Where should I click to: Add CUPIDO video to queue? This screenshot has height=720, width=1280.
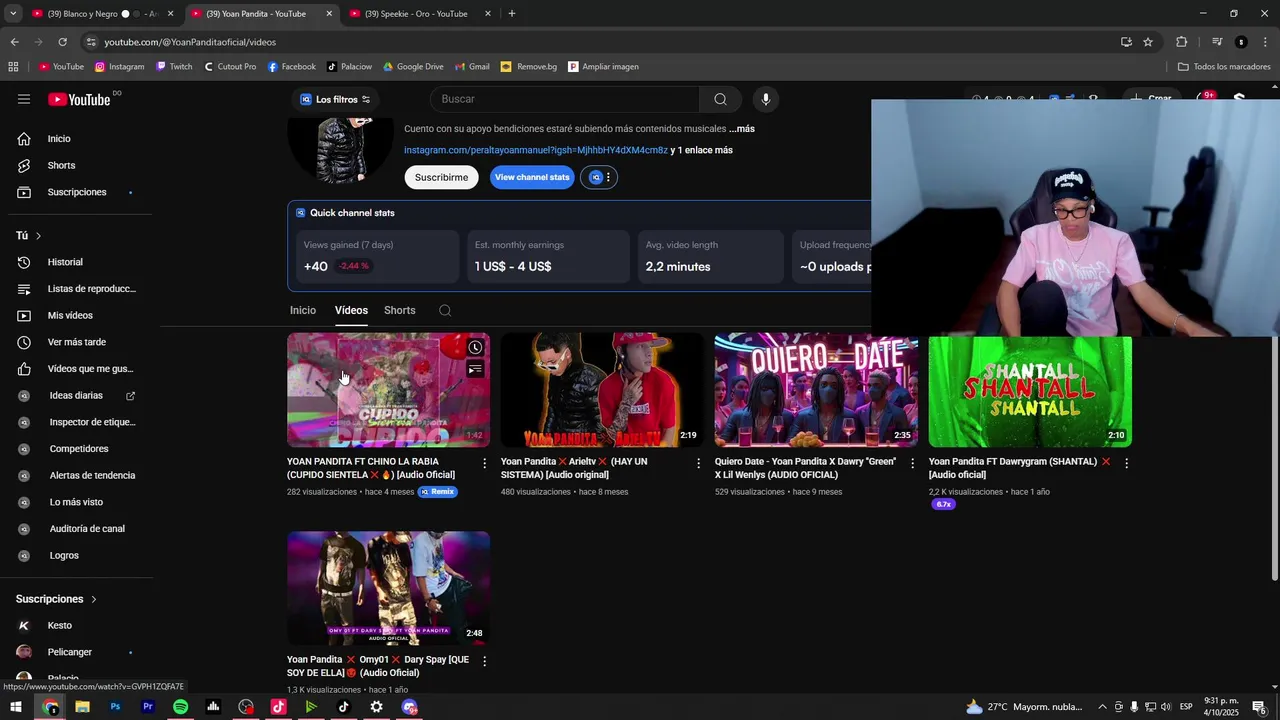click(476, 370)
